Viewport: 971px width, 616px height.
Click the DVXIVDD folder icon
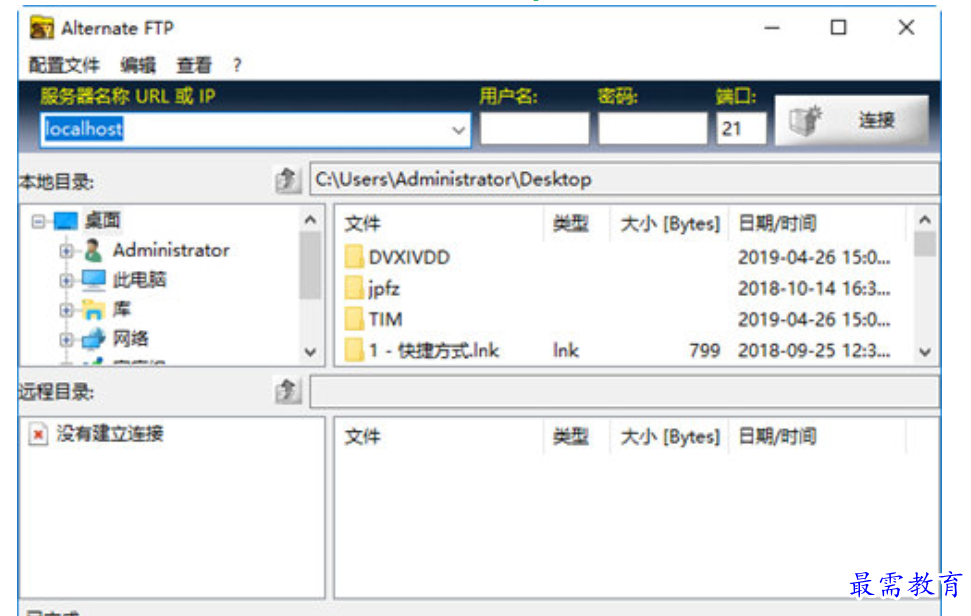pyautogui.click(x=354, y=256)
